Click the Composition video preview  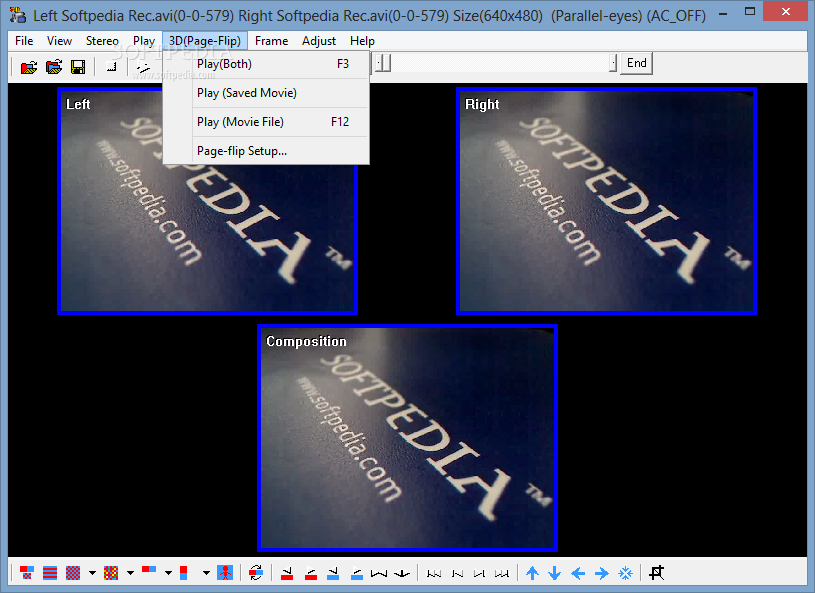coord(407,438)
